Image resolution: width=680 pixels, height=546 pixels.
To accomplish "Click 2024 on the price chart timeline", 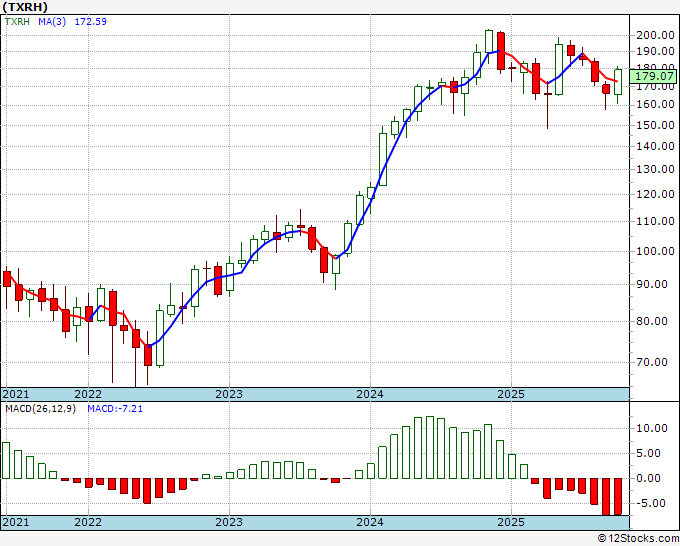I will point(370,394).
